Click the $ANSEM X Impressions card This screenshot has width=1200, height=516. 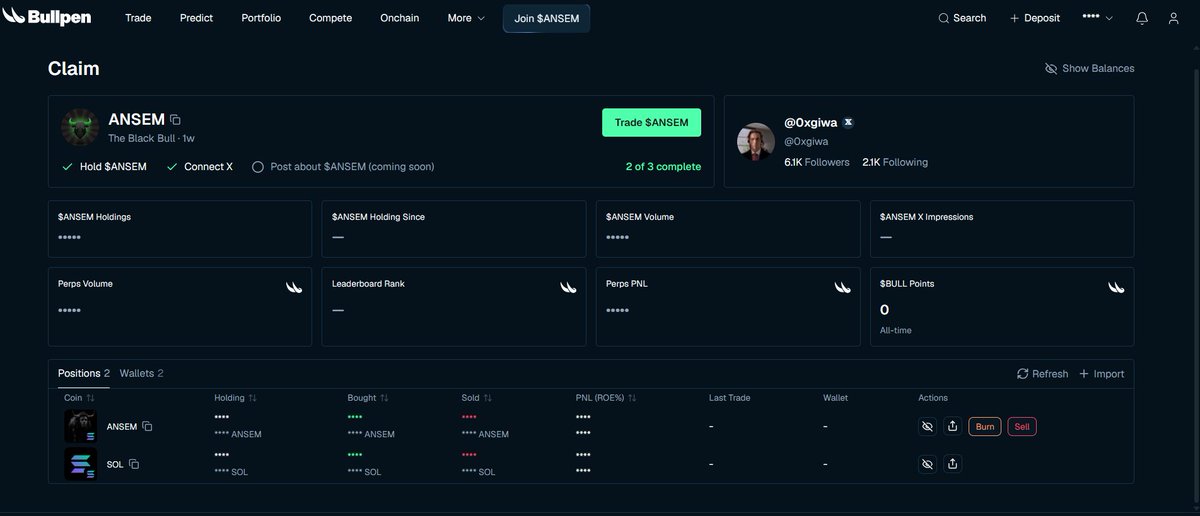(1002, 229)
